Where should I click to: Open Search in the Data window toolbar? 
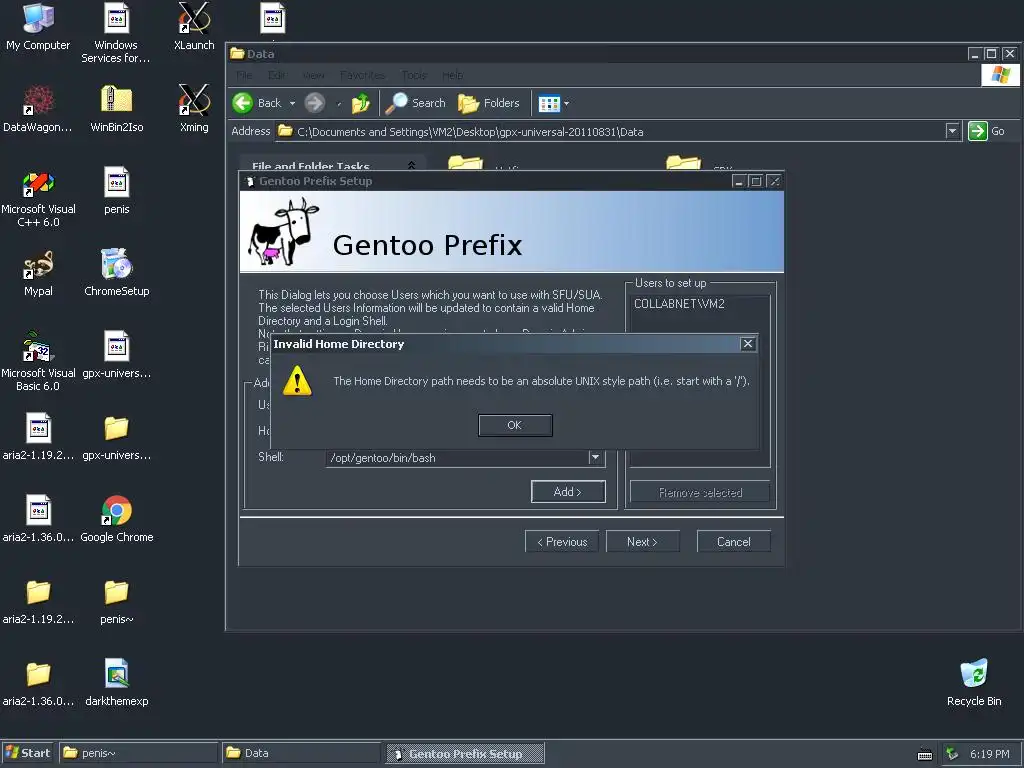[415, 103]
